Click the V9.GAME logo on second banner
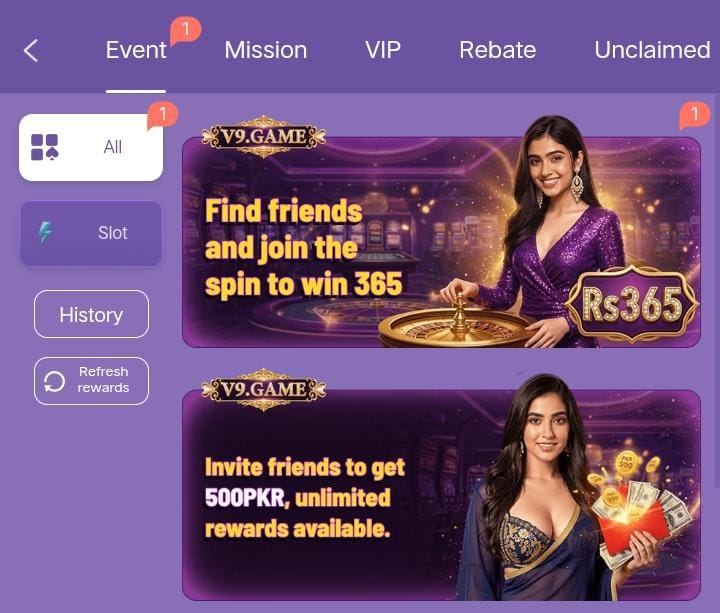Image resolution: width=720 pixels, height=613 pixels. [x=264, y=389]
